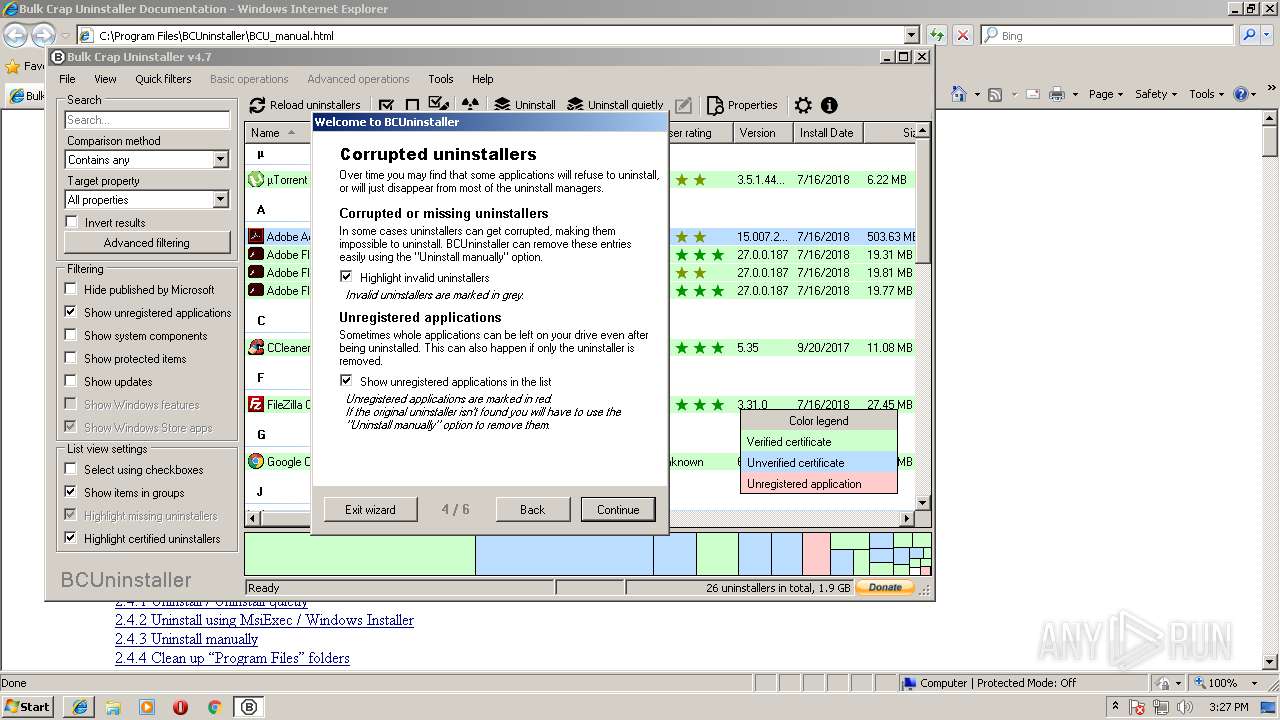Click Internet Explorer stop X icon
1280x720 pixels.
tap(963, 35)
